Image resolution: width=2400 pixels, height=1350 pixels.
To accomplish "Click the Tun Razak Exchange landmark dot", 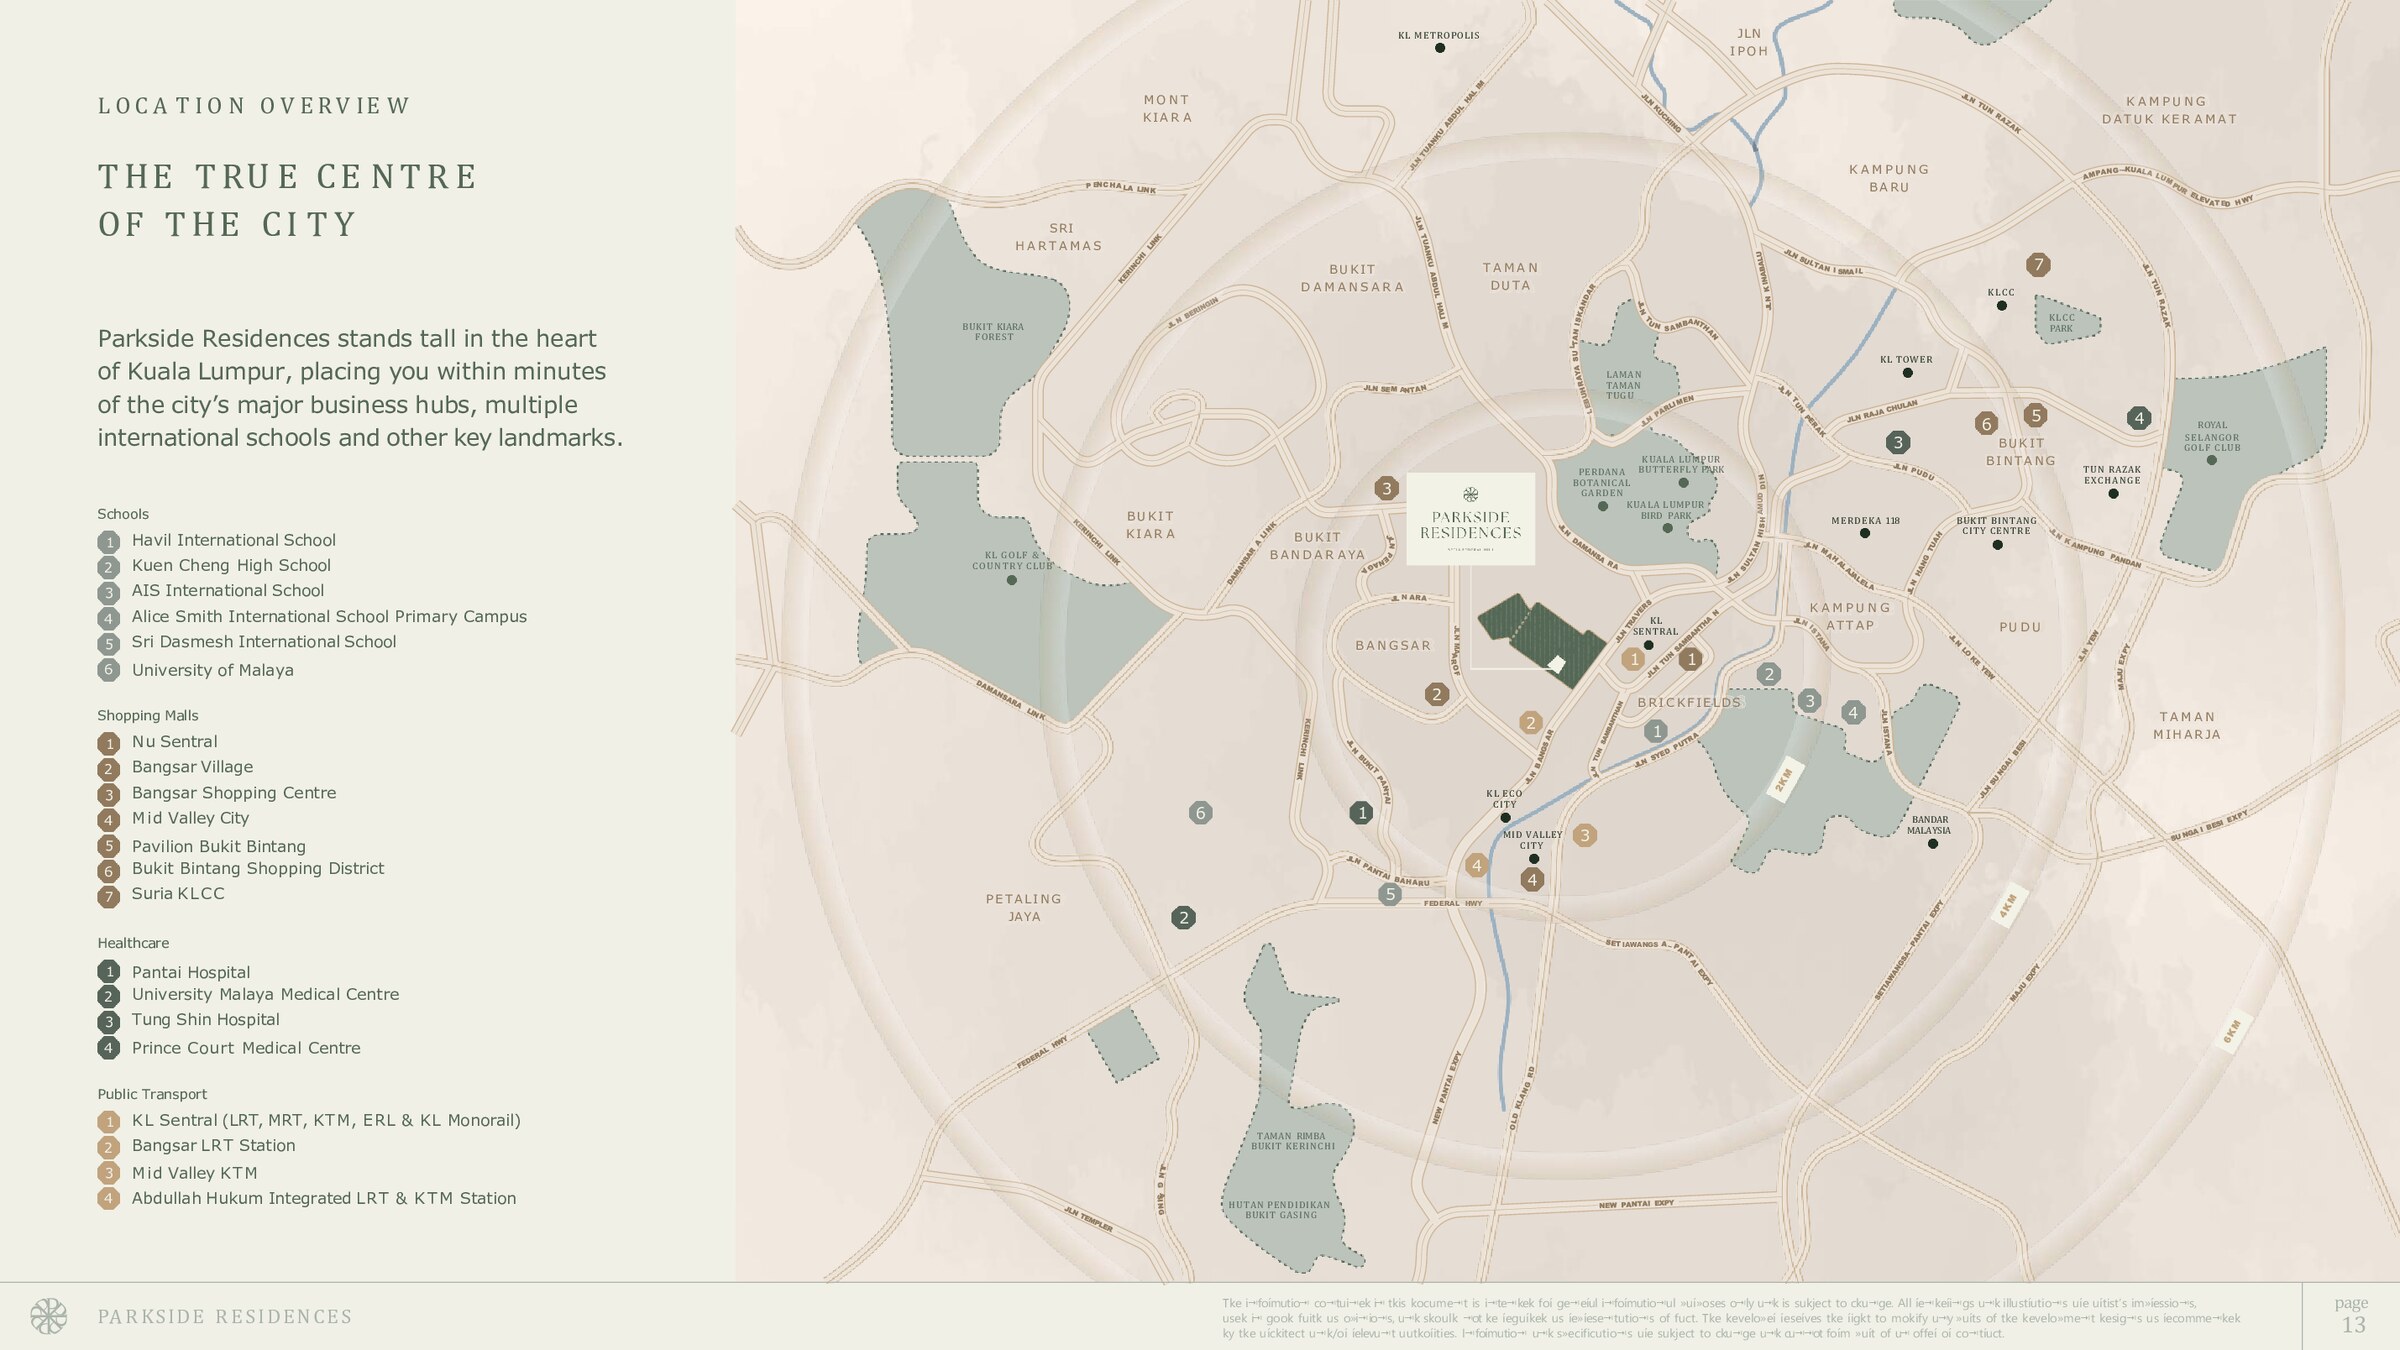I will click(x=2113, y=494).
